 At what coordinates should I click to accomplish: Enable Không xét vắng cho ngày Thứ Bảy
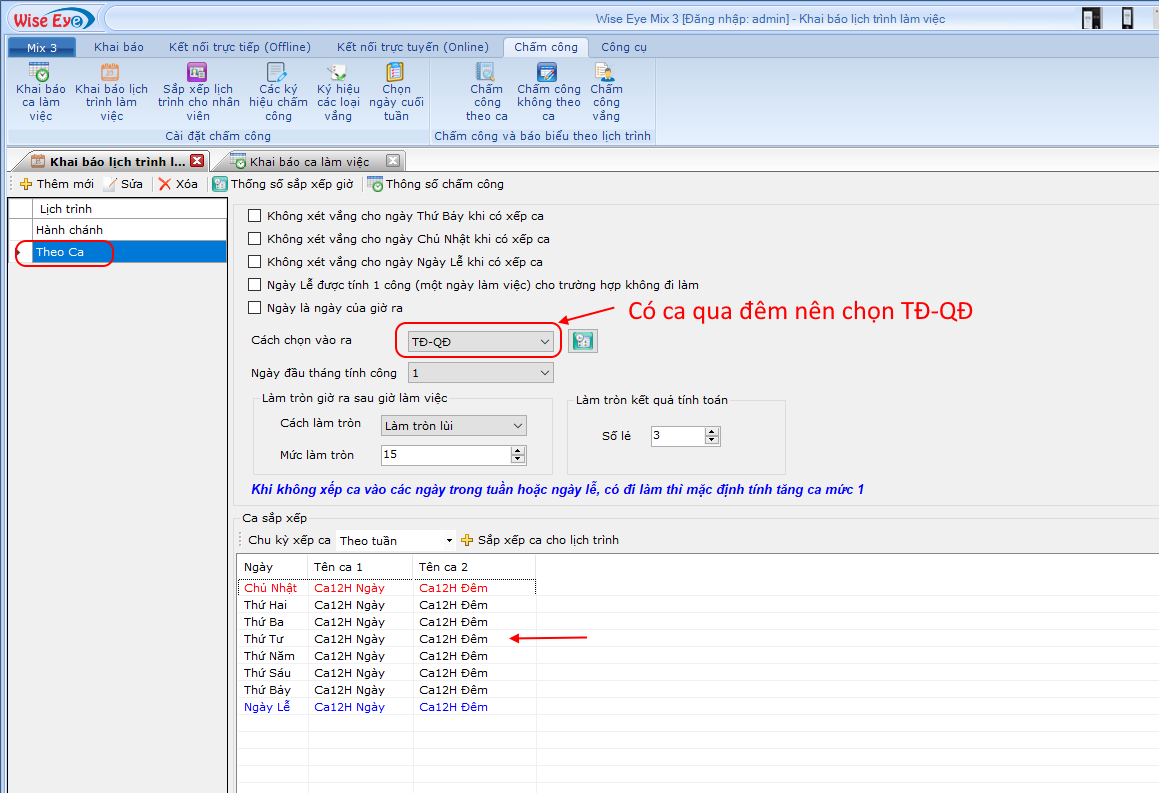tap(255, 216)
